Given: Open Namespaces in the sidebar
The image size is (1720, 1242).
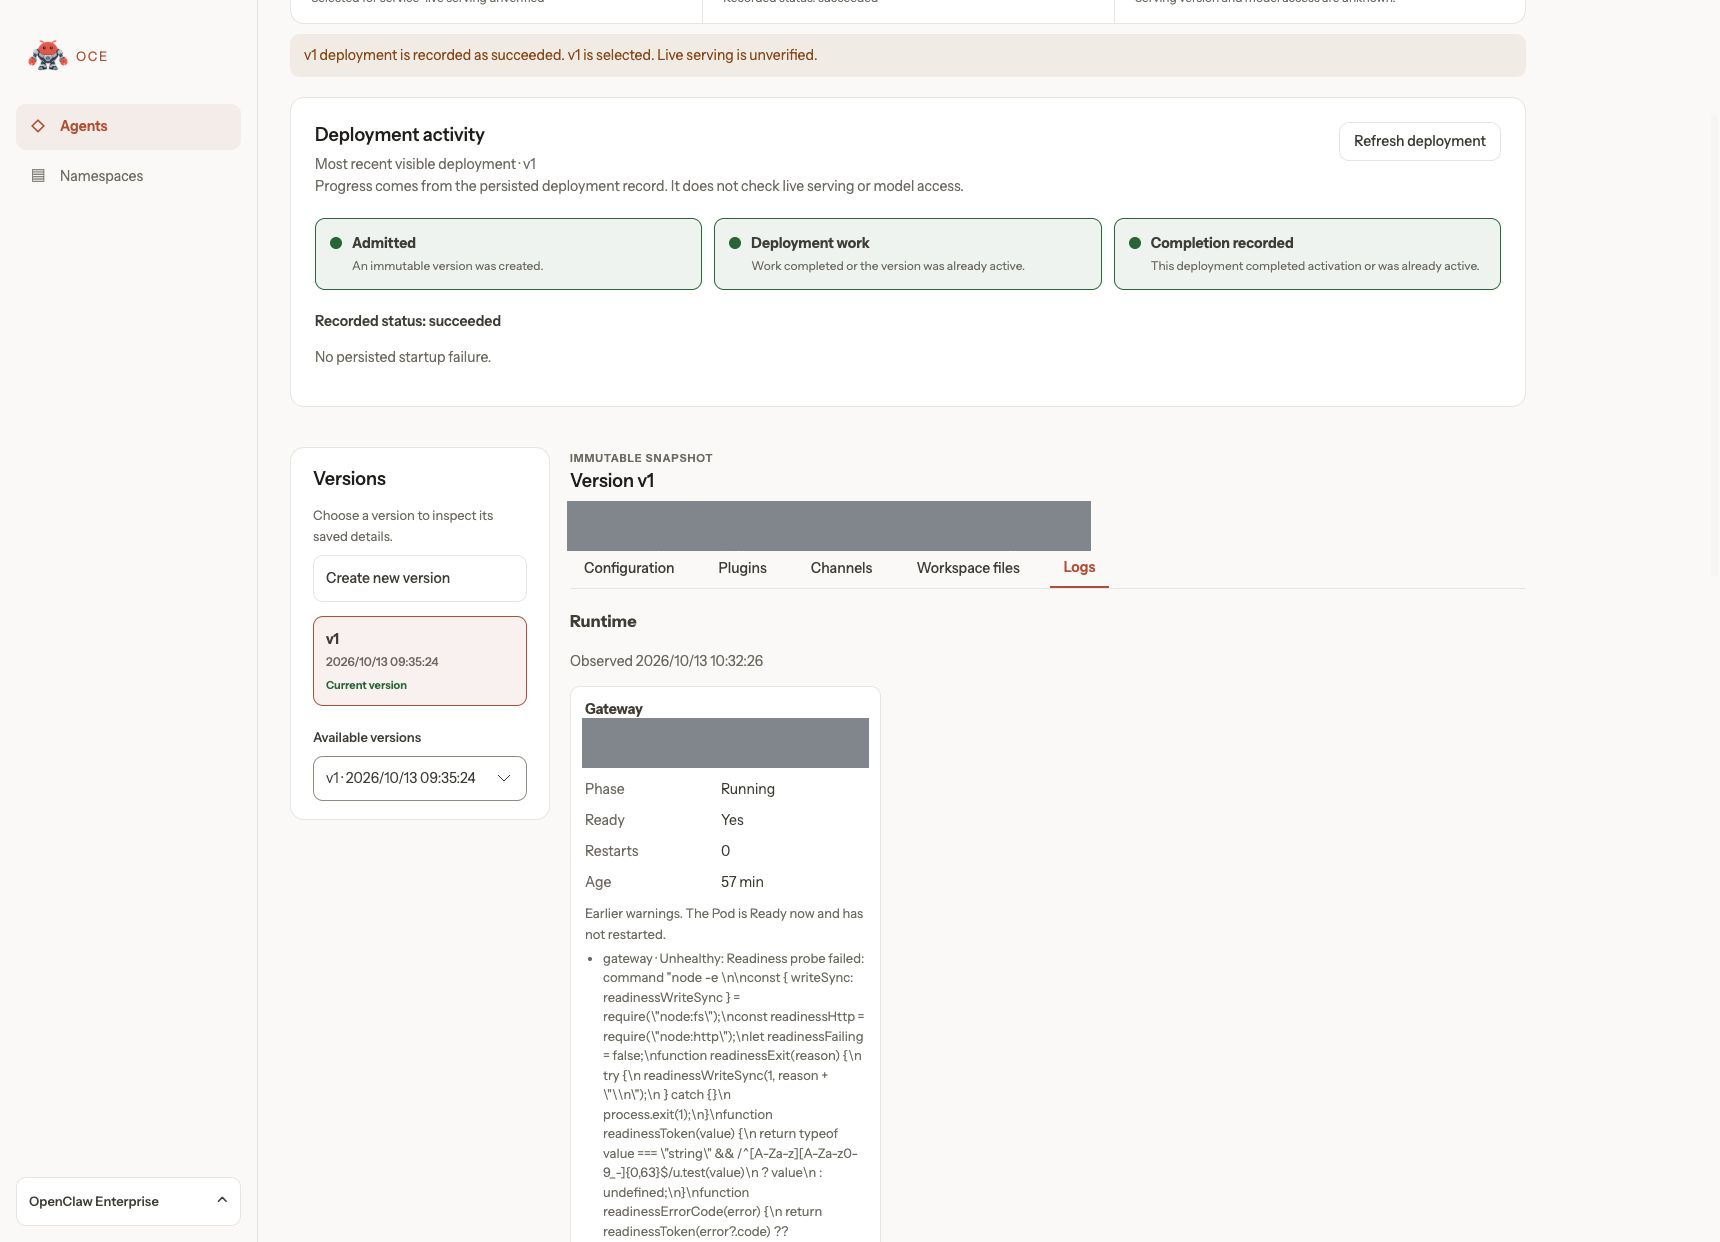Looking at the screenshot, I should pos(128,176).
